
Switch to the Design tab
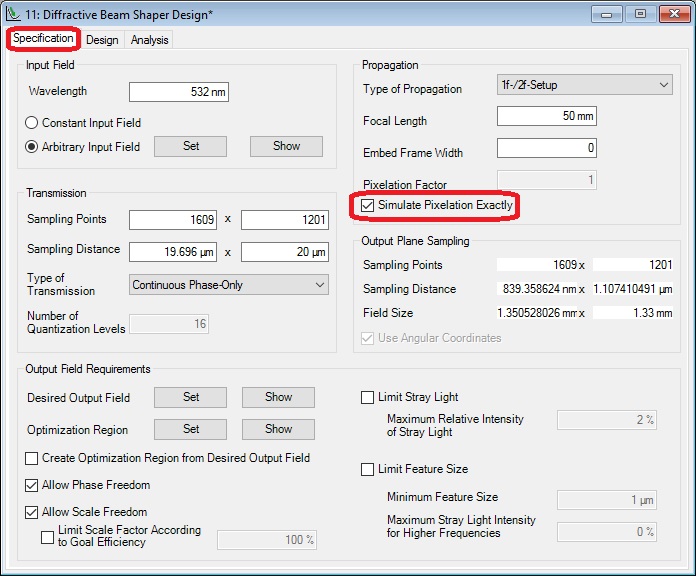coord(102,40)
